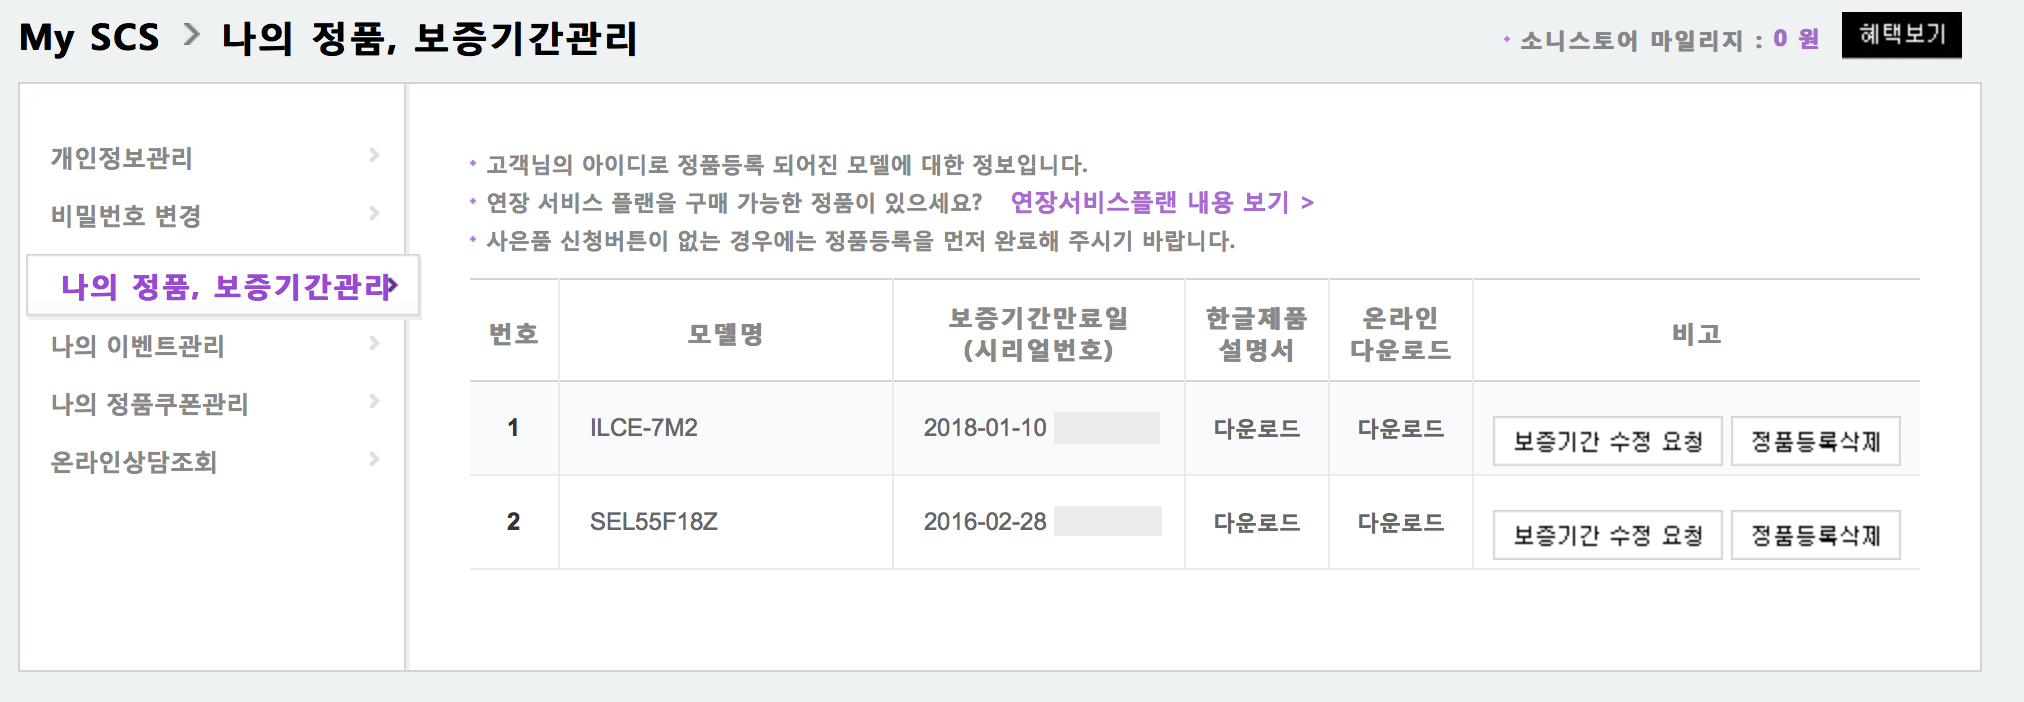Download 한글제품 설명서 for SEL55F18Z

click(x=1256, y=523)
